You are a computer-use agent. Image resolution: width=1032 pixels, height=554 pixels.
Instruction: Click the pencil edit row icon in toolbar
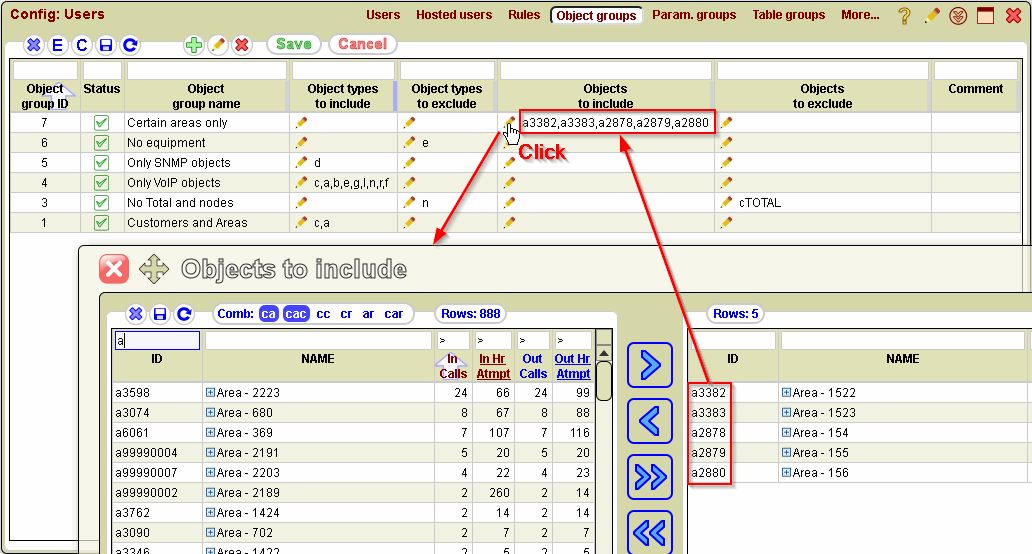[x=218, y=45]
